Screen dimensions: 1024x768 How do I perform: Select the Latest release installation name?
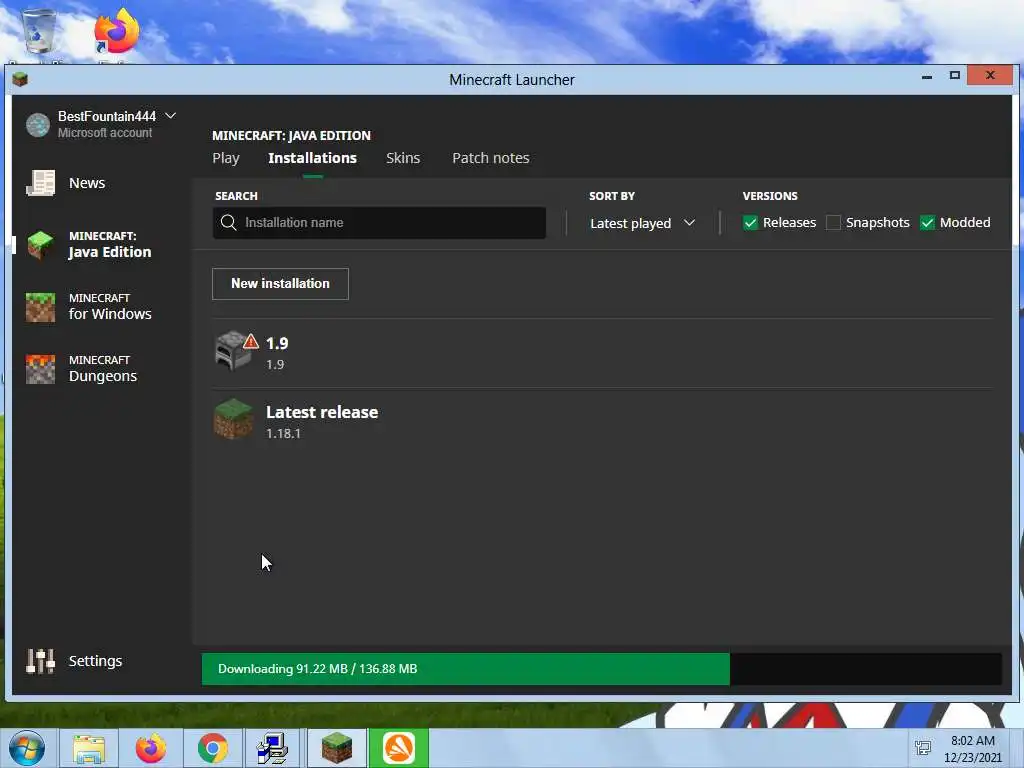pyautogui.click(x=322, y=412)
